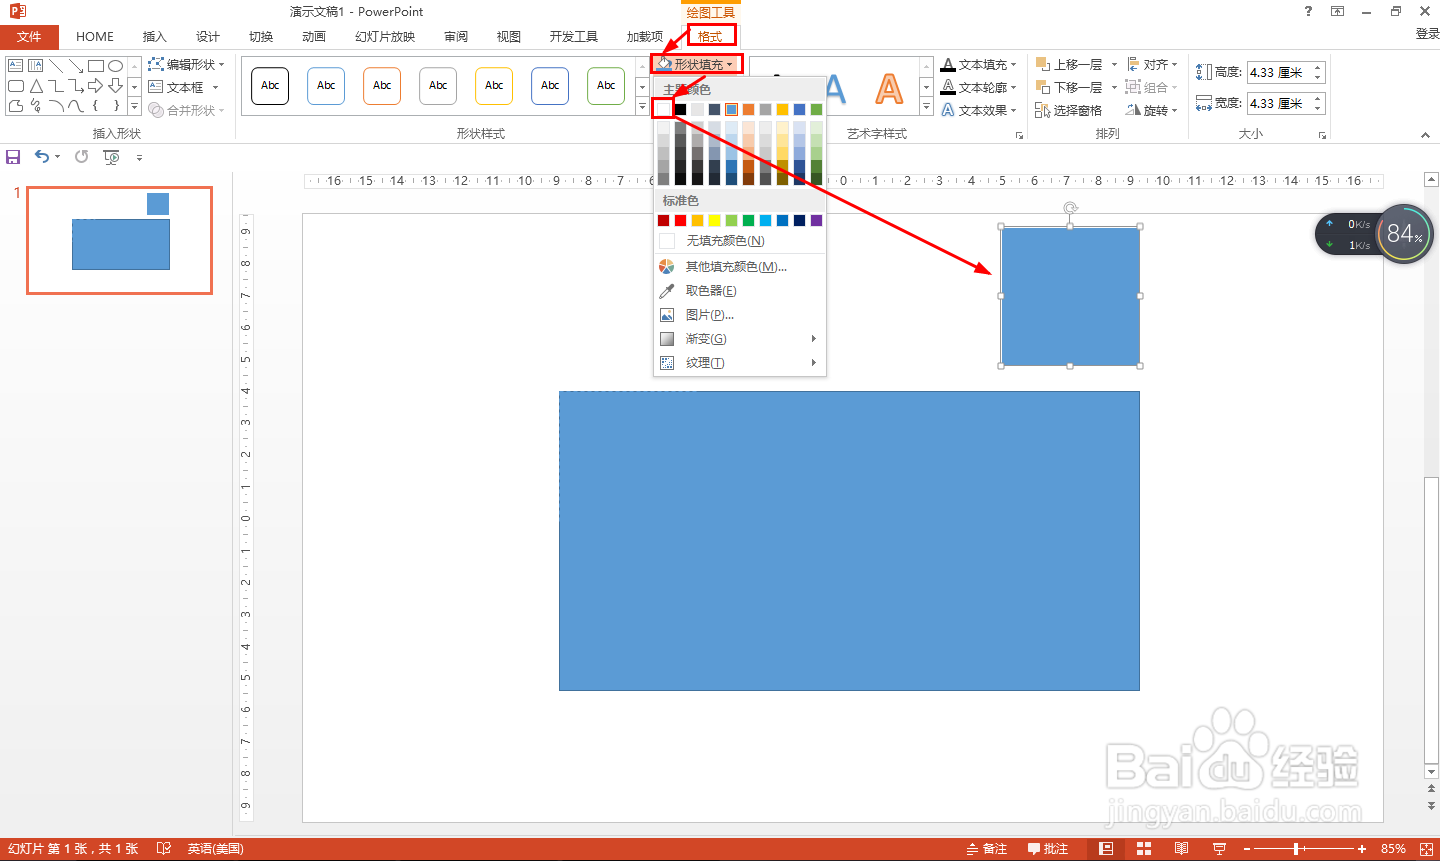Click 上移一层 bring forward button
Screen dimensions: 1440x861
click(1069, 64)
